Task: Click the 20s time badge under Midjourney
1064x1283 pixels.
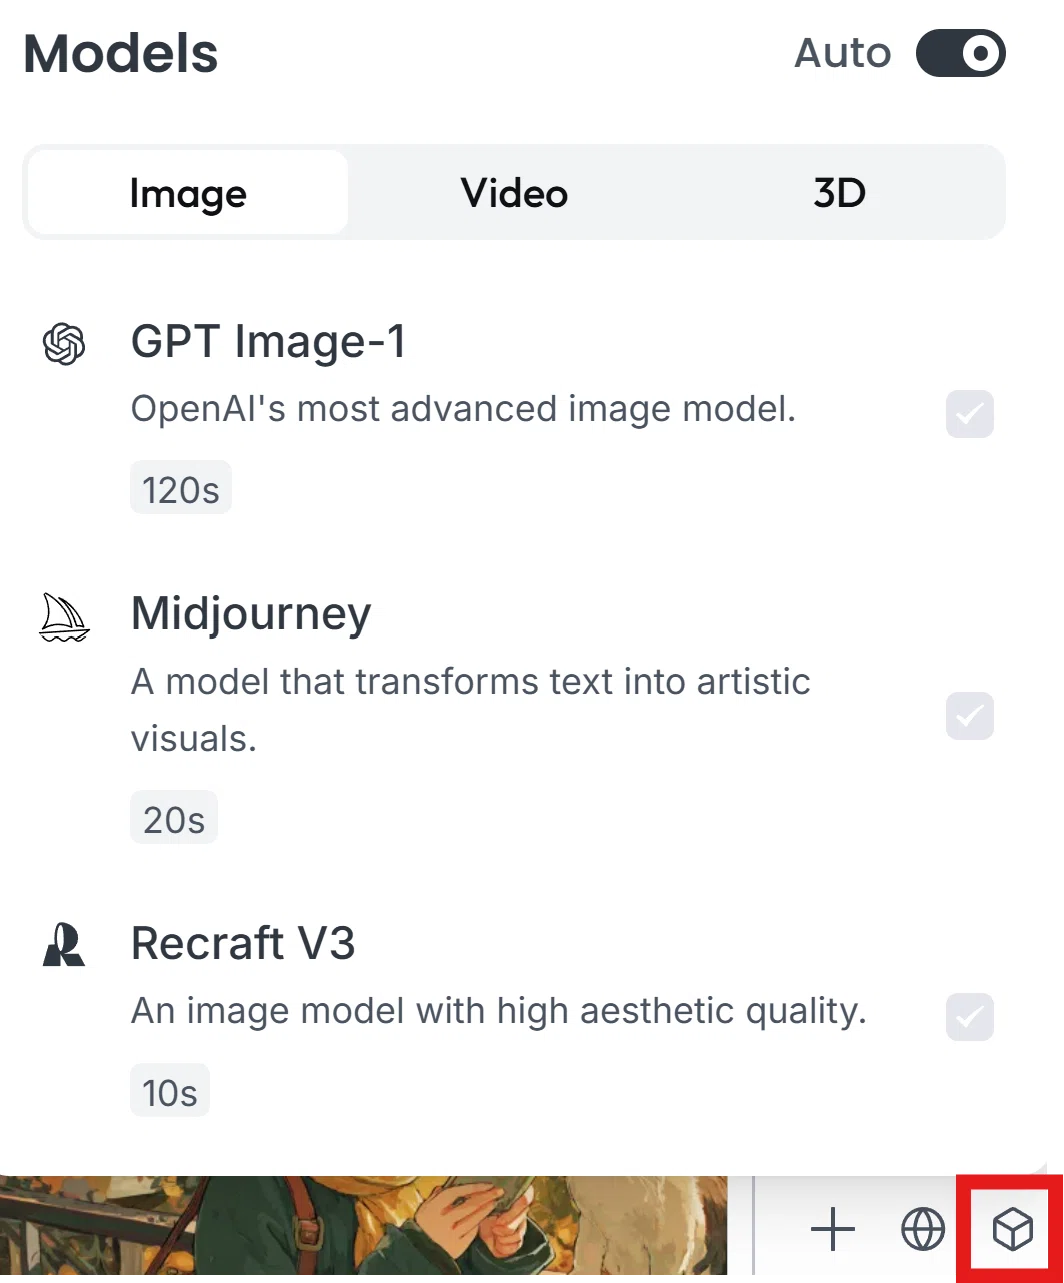Action: click(174, 818)
